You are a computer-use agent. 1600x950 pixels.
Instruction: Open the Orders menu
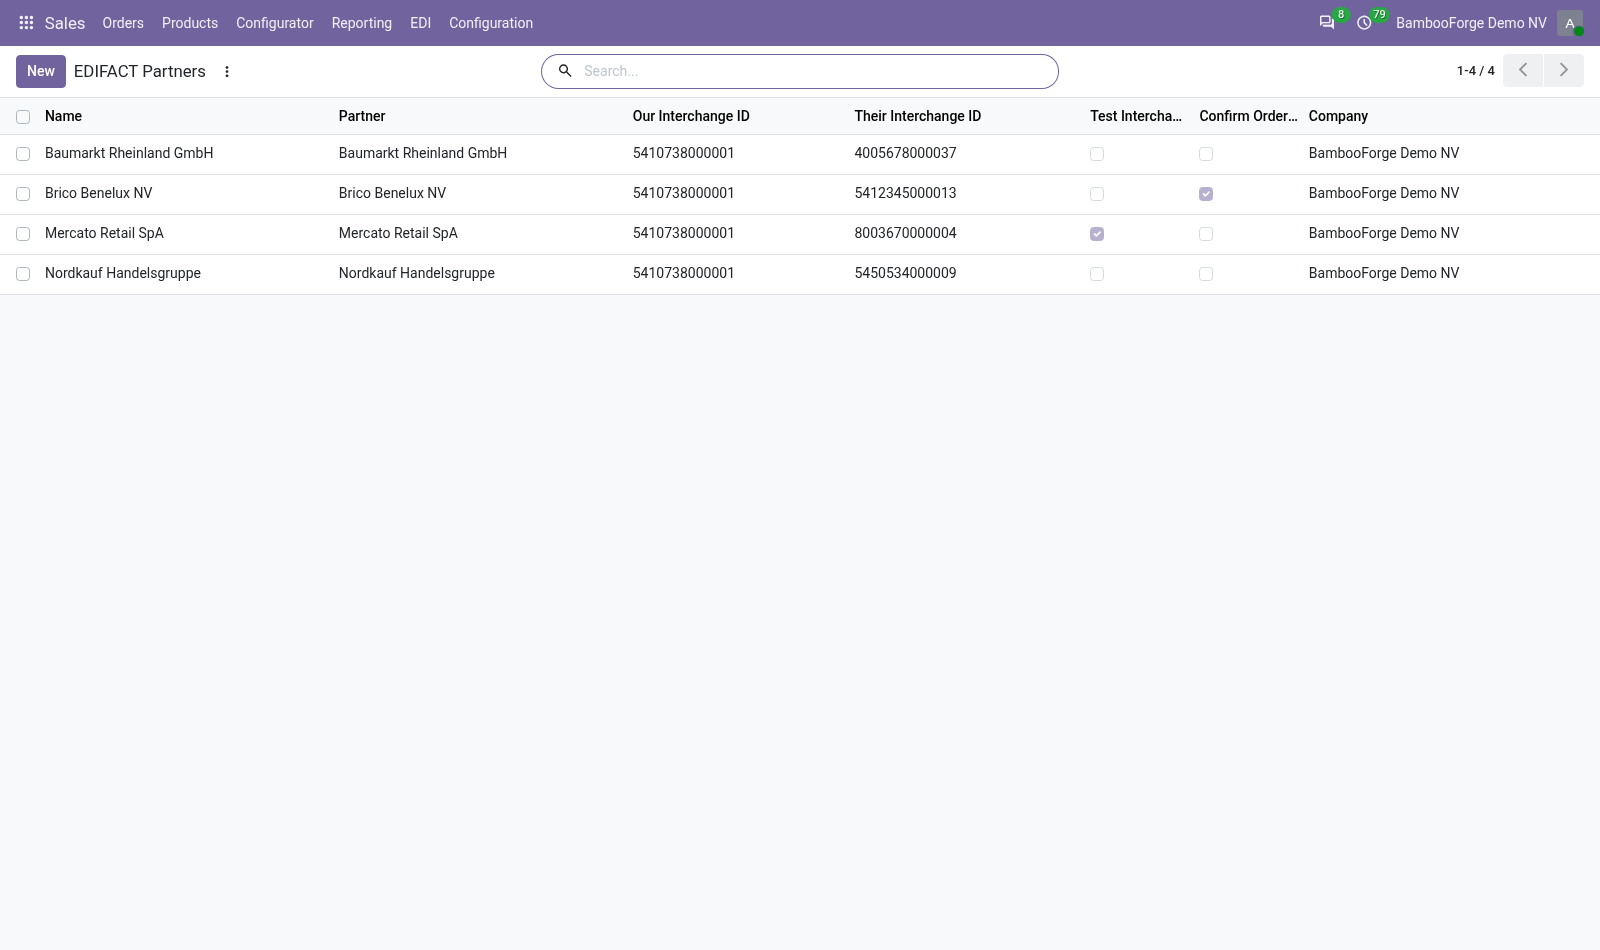pos(123,23)
